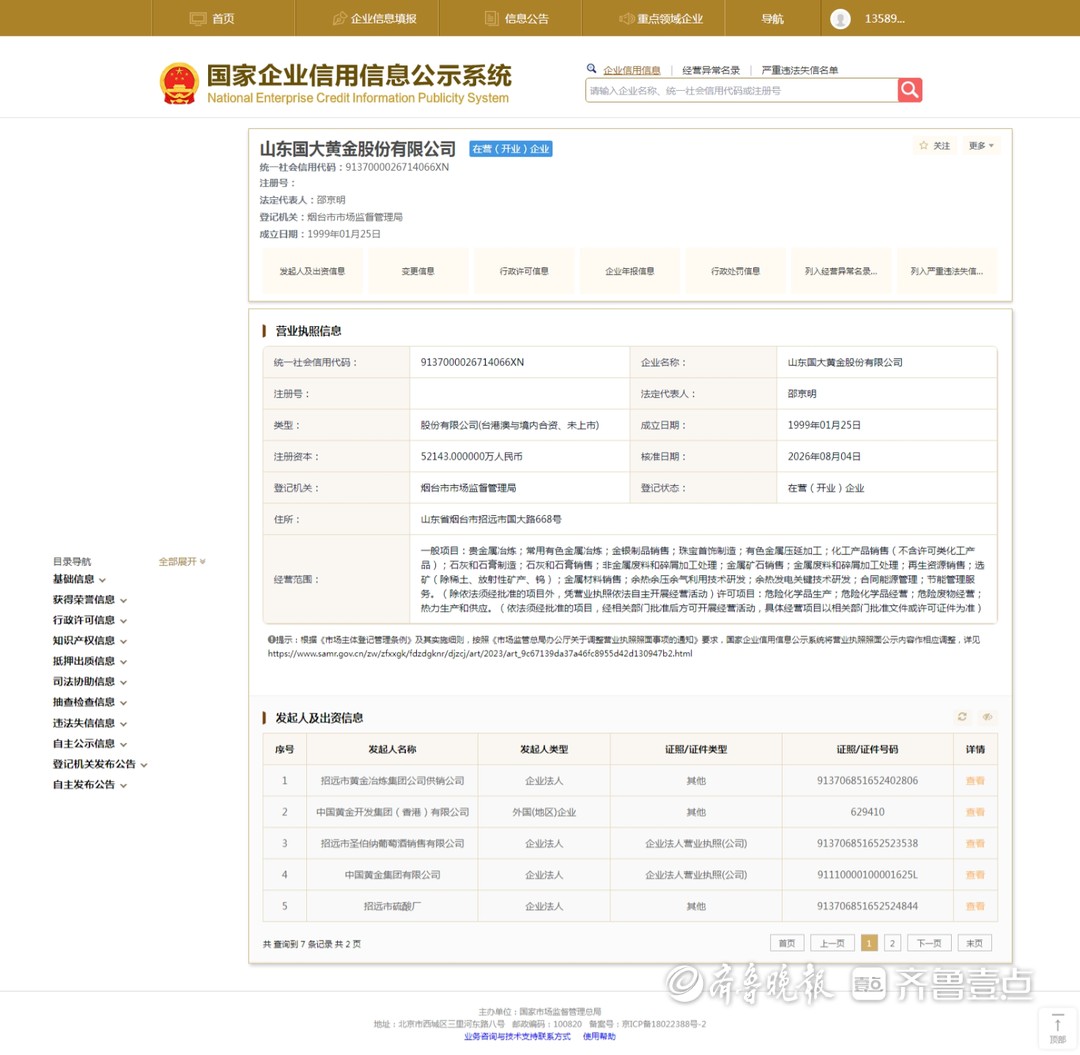
Task: Click page 1 in pagination
Action: click(869, 943)
